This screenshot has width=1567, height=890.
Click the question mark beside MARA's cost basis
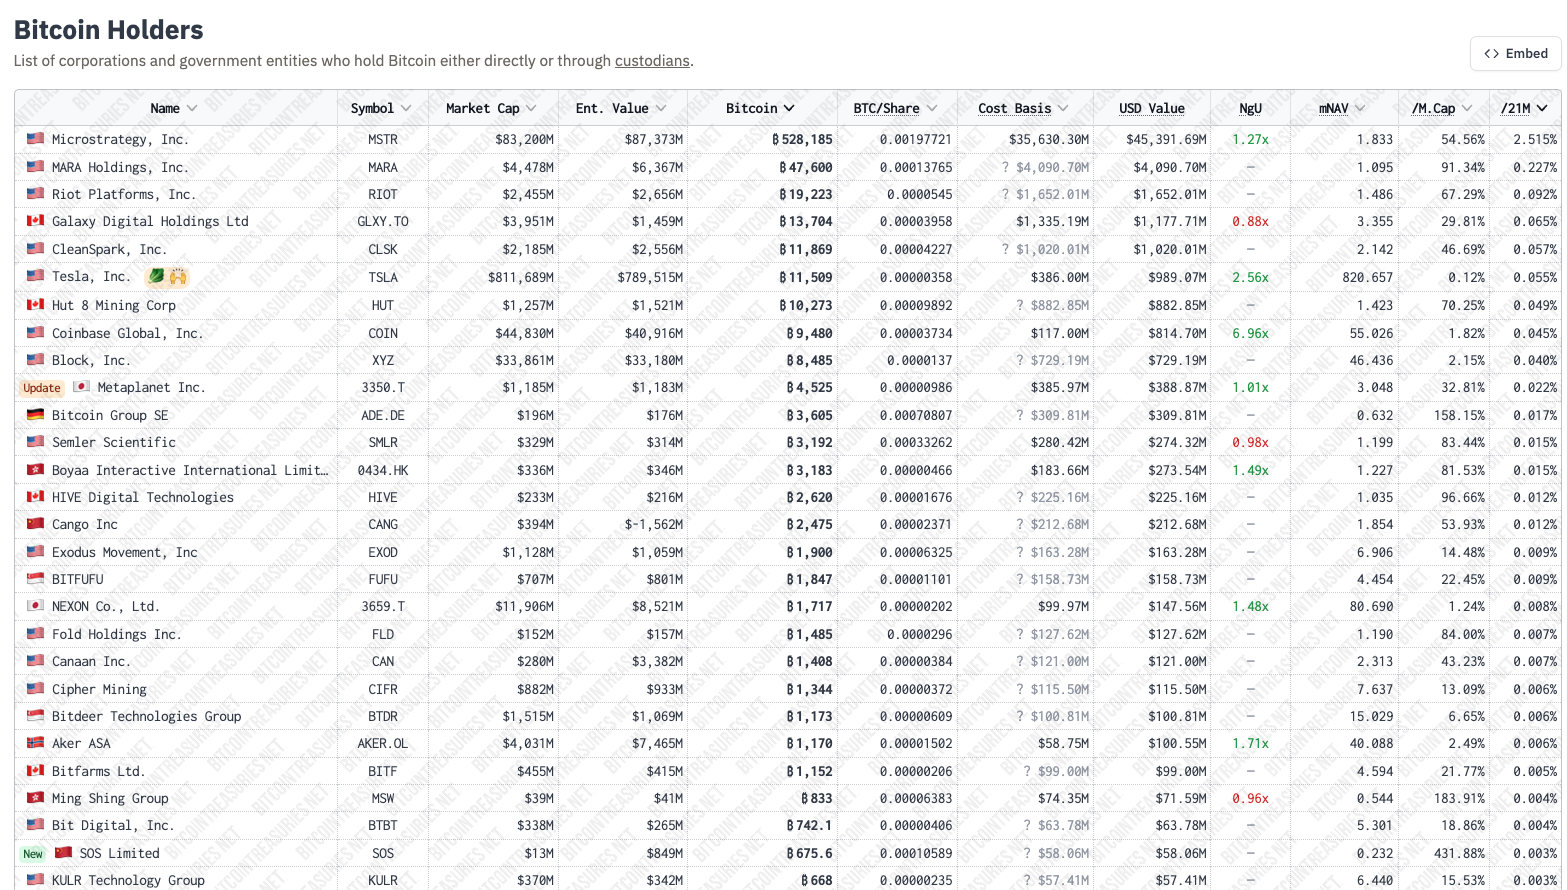click(1005, 167)
